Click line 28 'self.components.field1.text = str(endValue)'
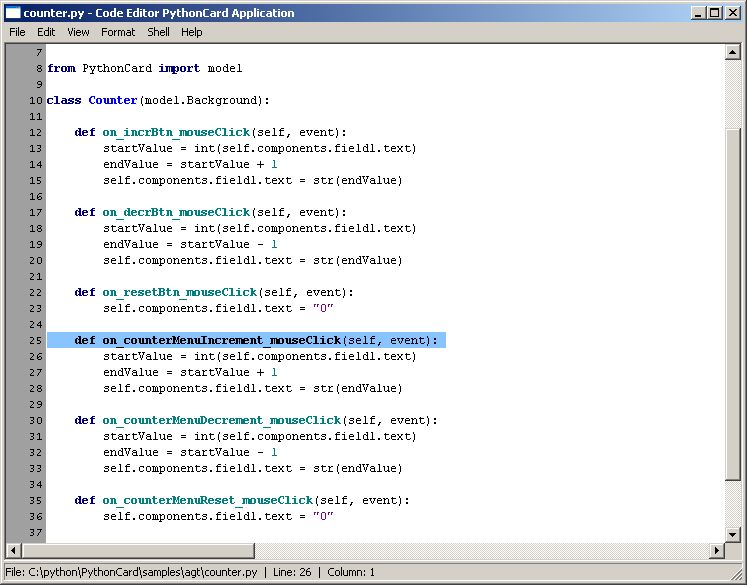 (x=252, y=389)
